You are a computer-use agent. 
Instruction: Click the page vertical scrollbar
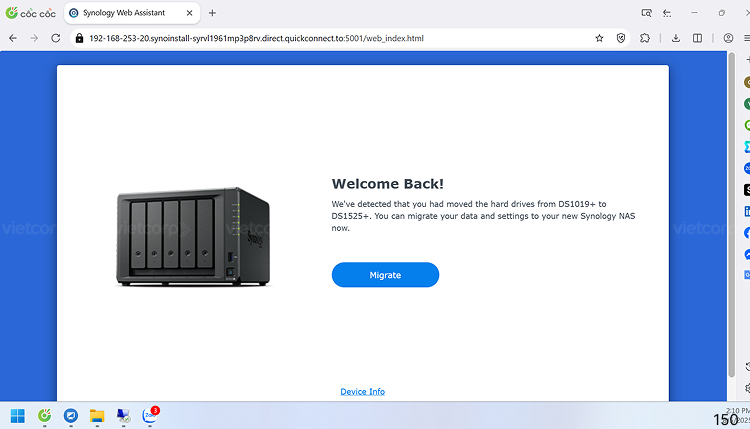731,200
